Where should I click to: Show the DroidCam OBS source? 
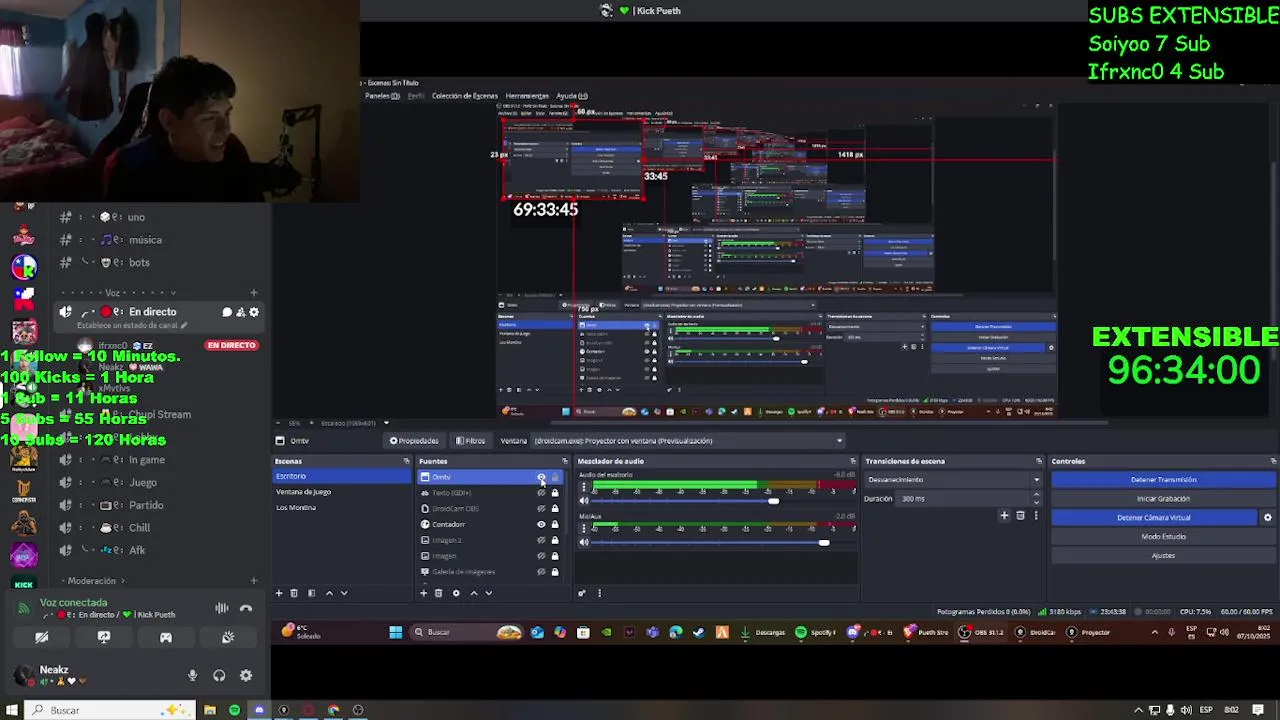[541, 509]
